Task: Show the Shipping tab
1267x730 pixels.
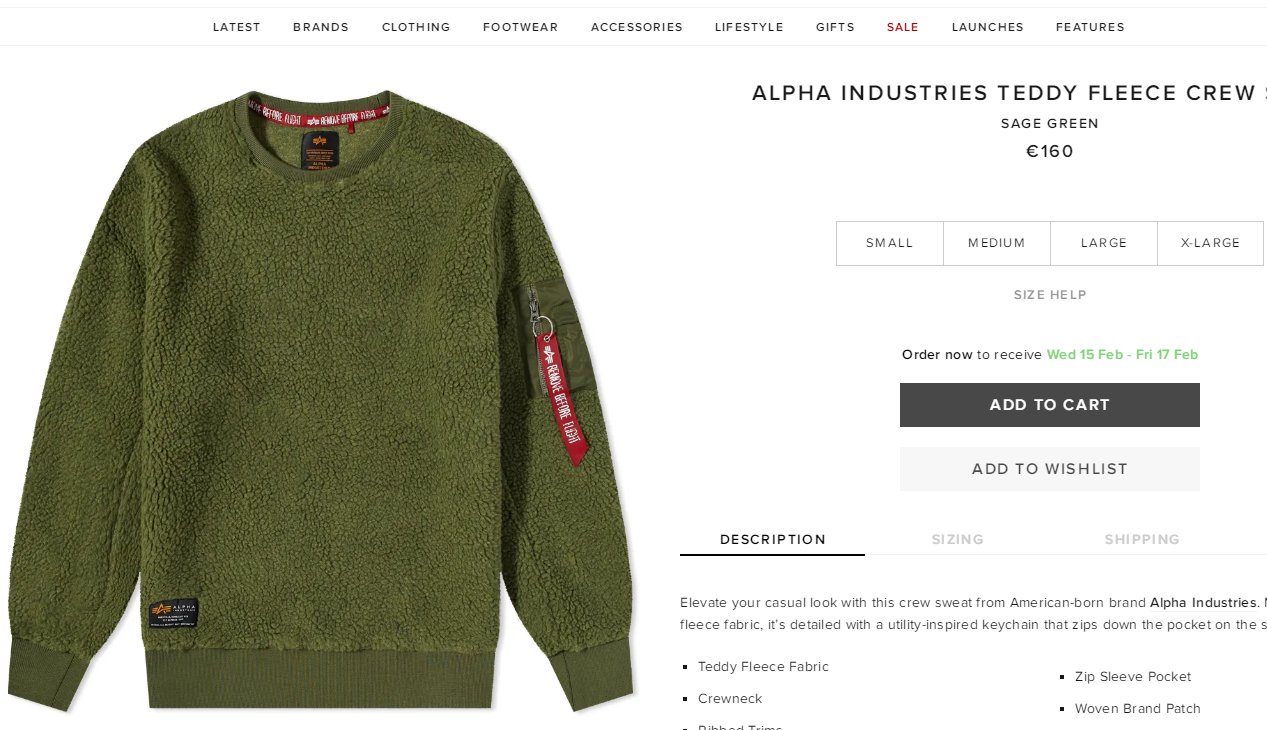Action: click(x=1143, y=539)
